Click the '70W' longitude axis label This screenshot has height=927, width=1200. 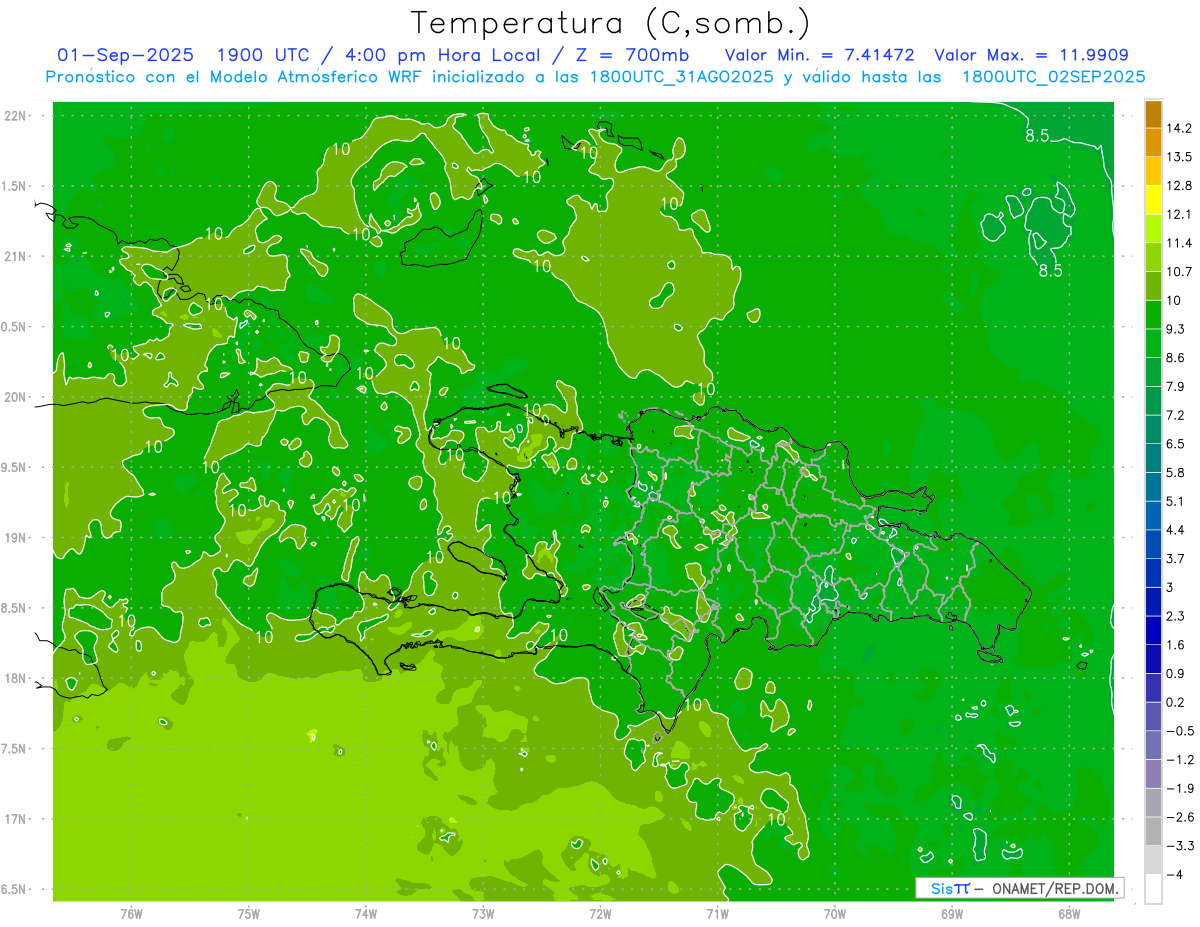pyautogui.click(x=835, y=913)
